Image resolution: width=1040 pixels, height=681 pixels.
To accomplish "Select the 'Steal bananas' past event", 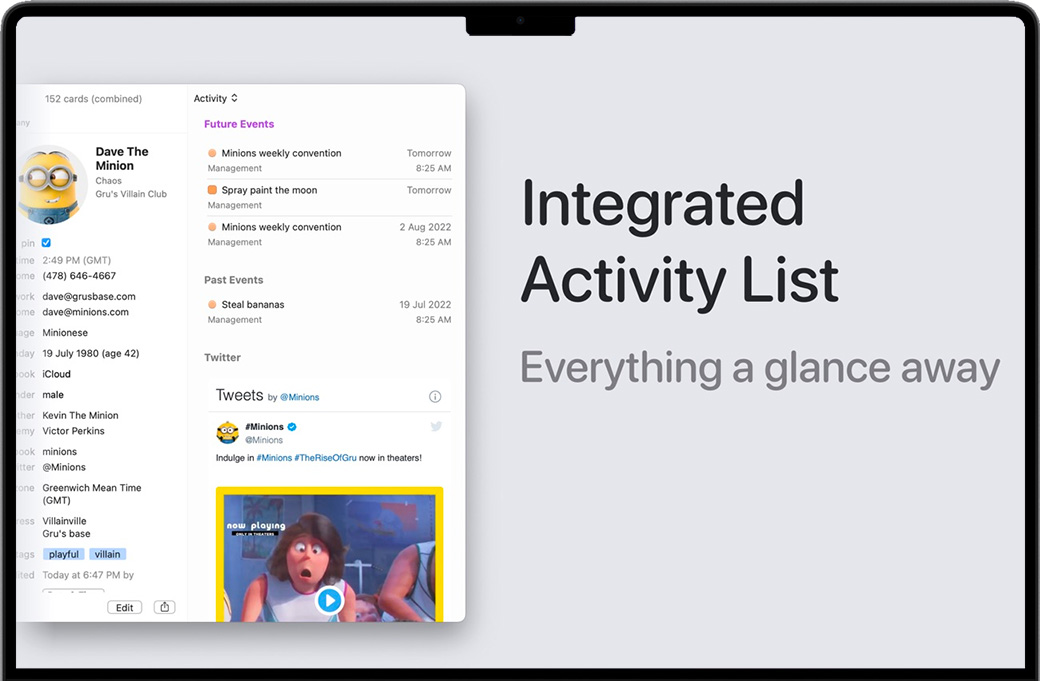I will pyautogui.click(x=330, y=312).
